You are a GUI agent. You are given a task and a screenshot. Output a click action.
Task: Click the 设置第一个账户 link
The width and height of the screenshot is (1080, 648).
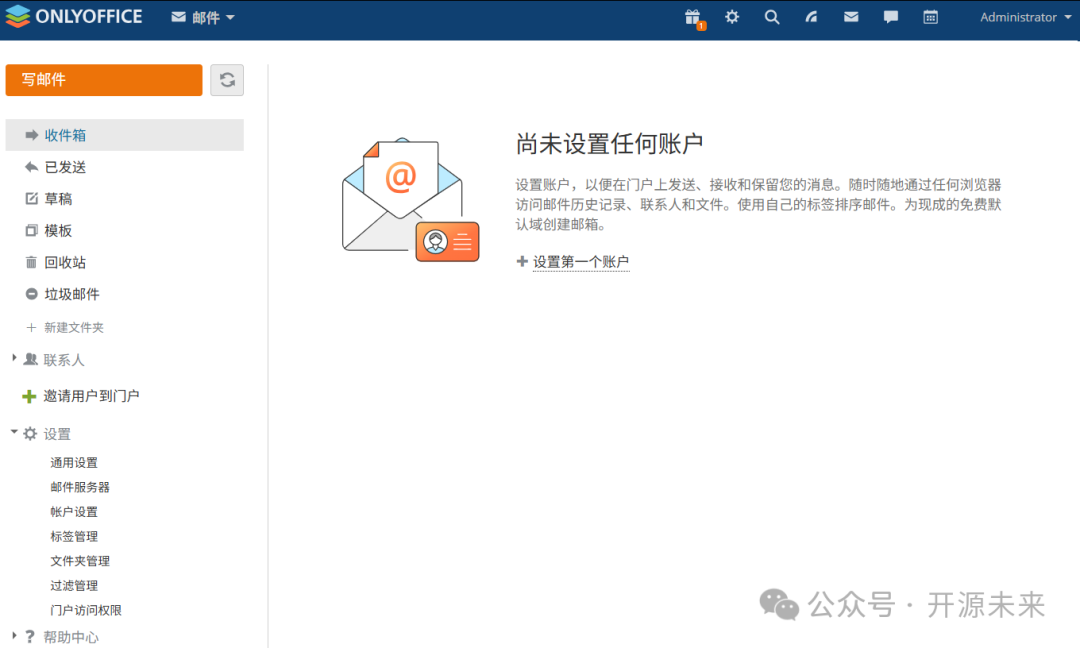[x=581, y=260]
